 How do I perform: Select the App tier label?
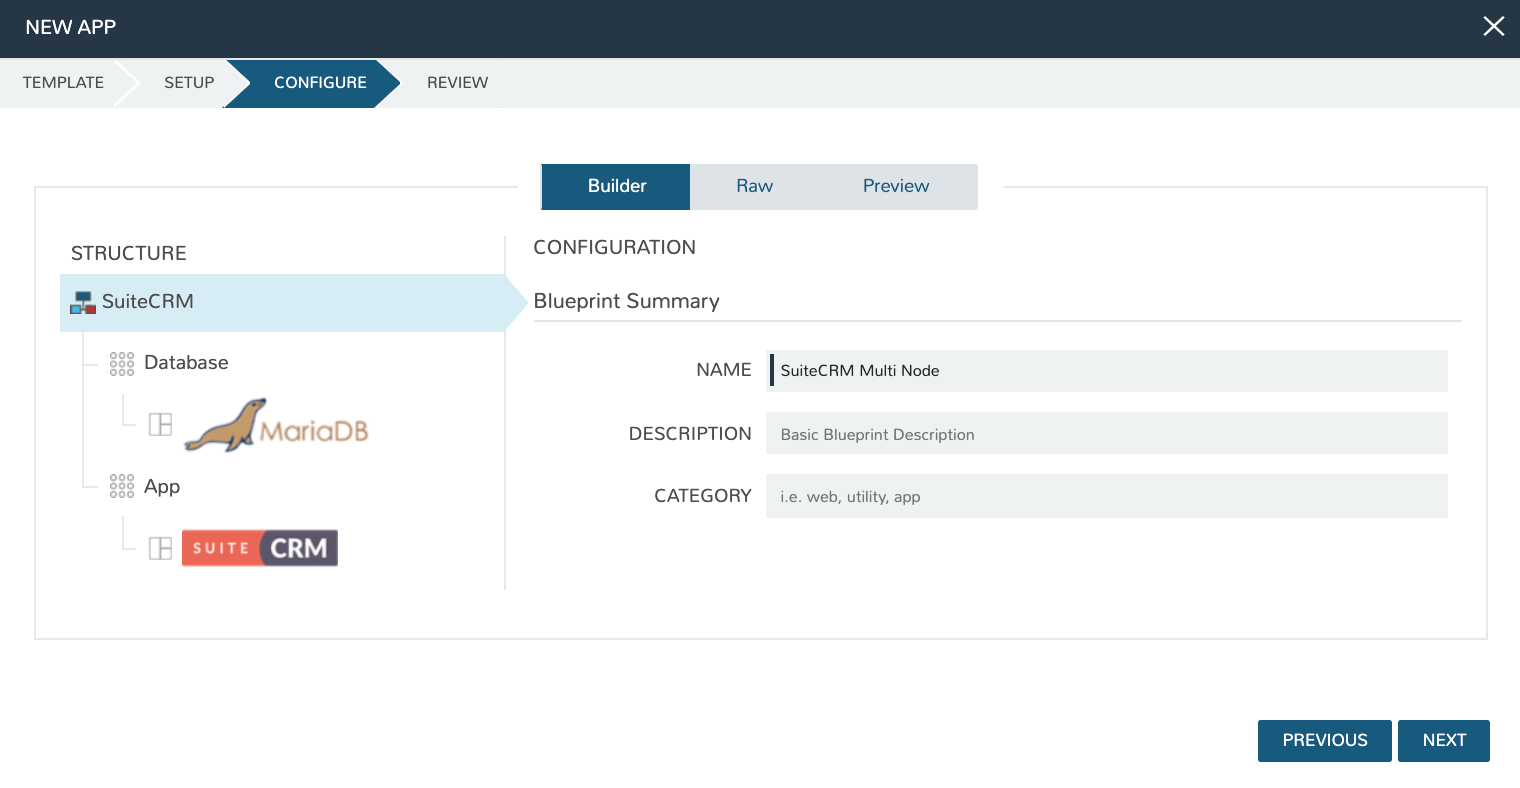[162, 487]
